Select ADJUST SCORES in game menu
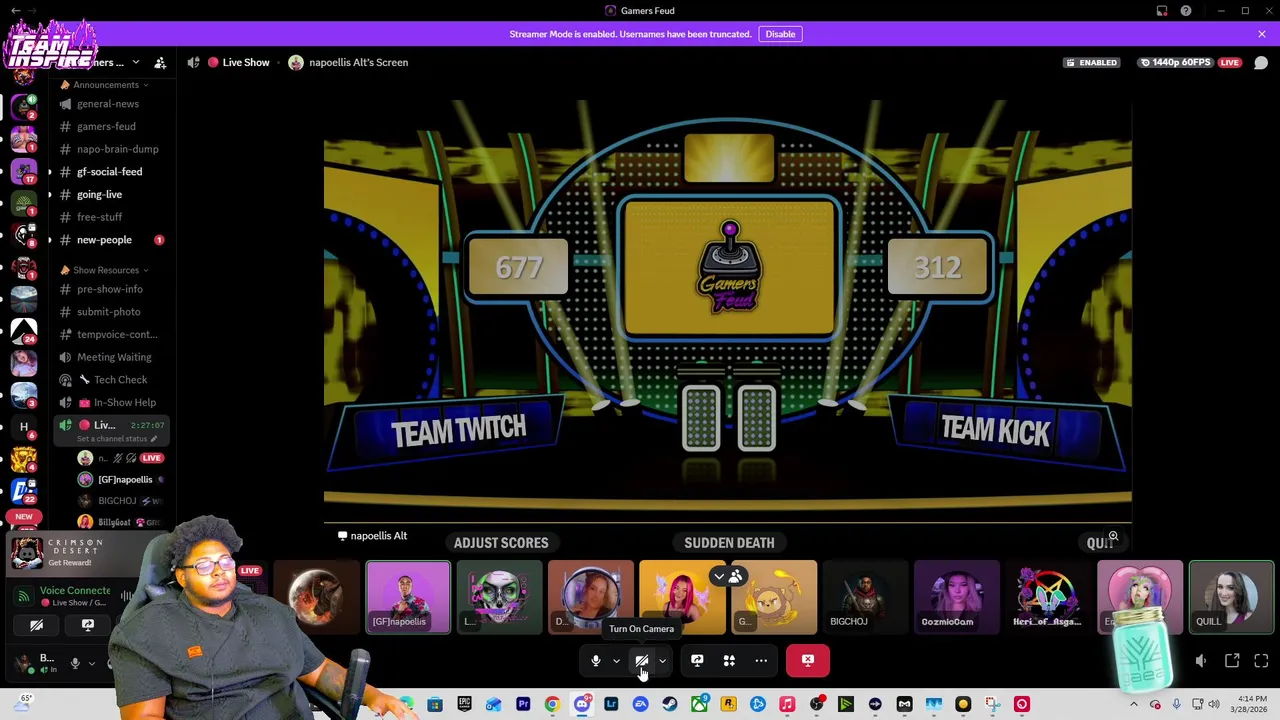This screenshot has height=720, width=1280. click(x=501, y=543)
